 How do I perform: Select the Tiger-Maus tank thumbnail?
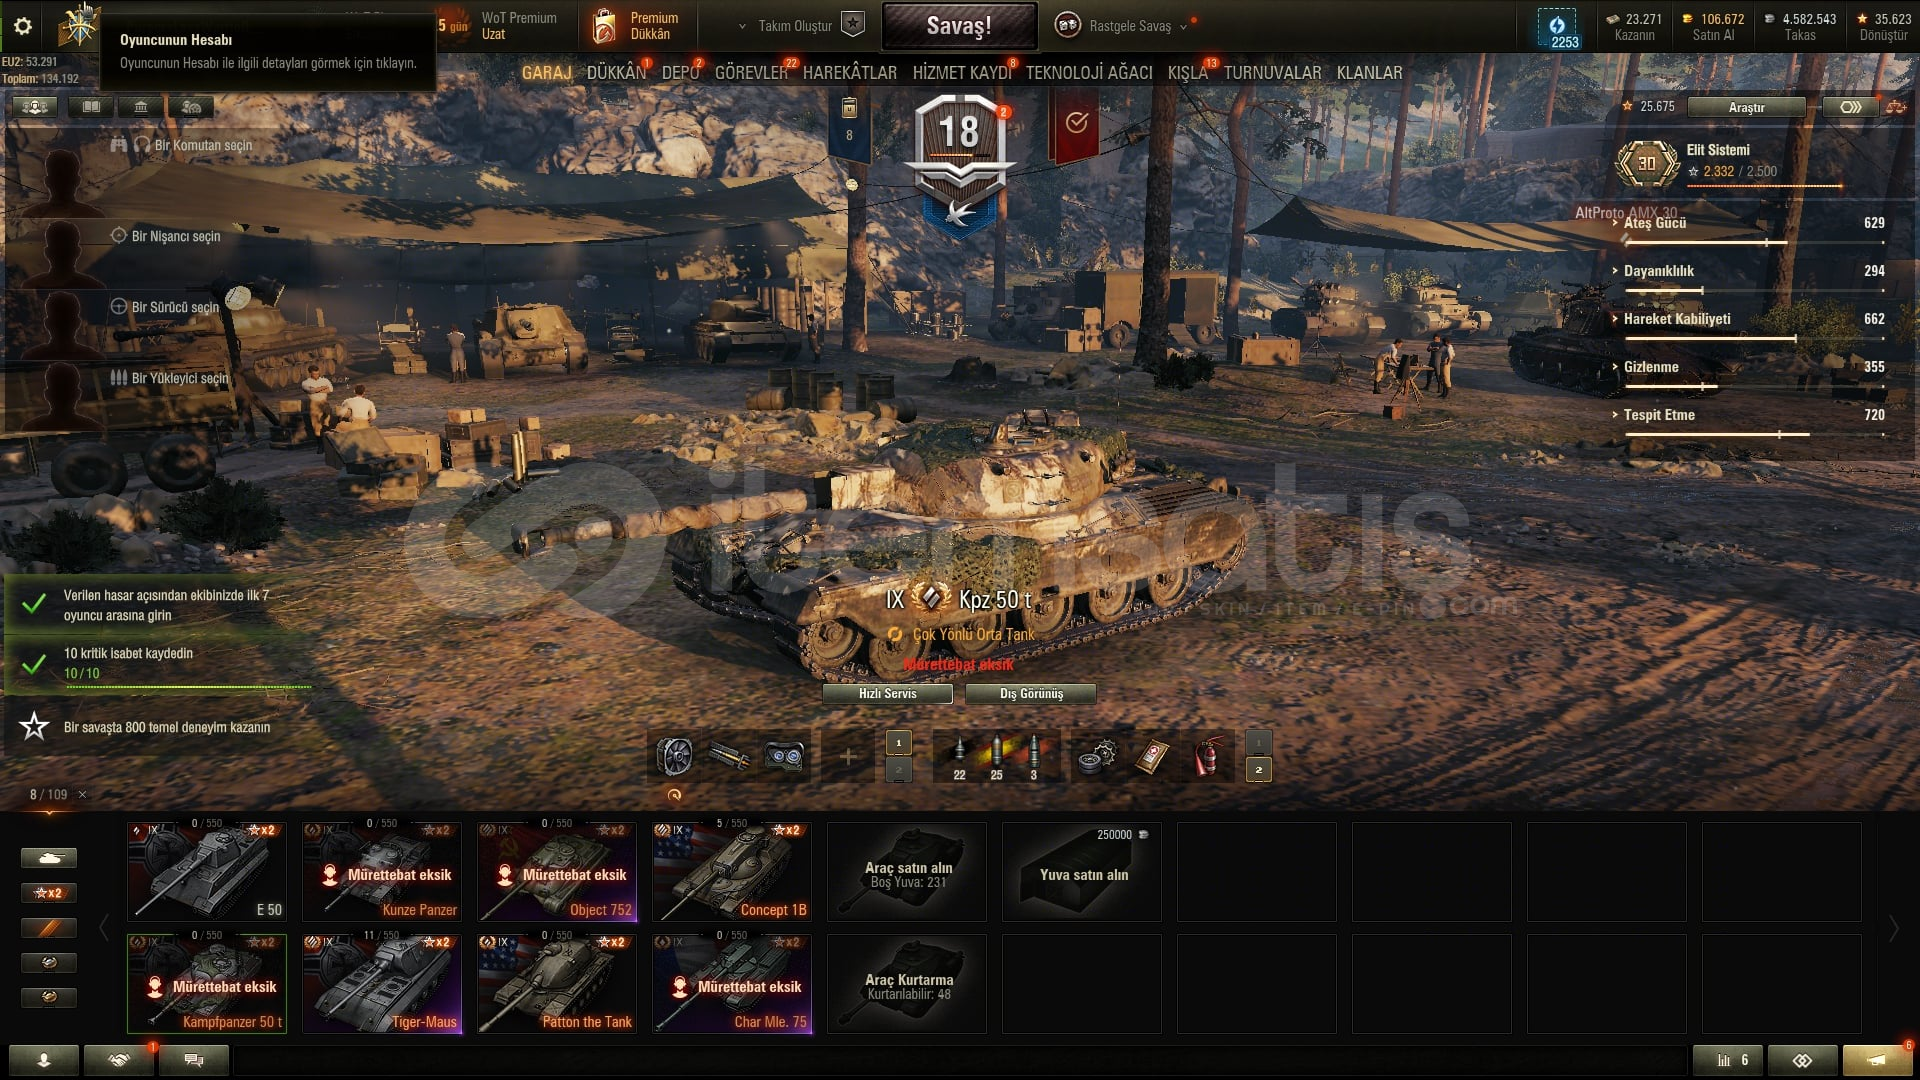[382, 983]
